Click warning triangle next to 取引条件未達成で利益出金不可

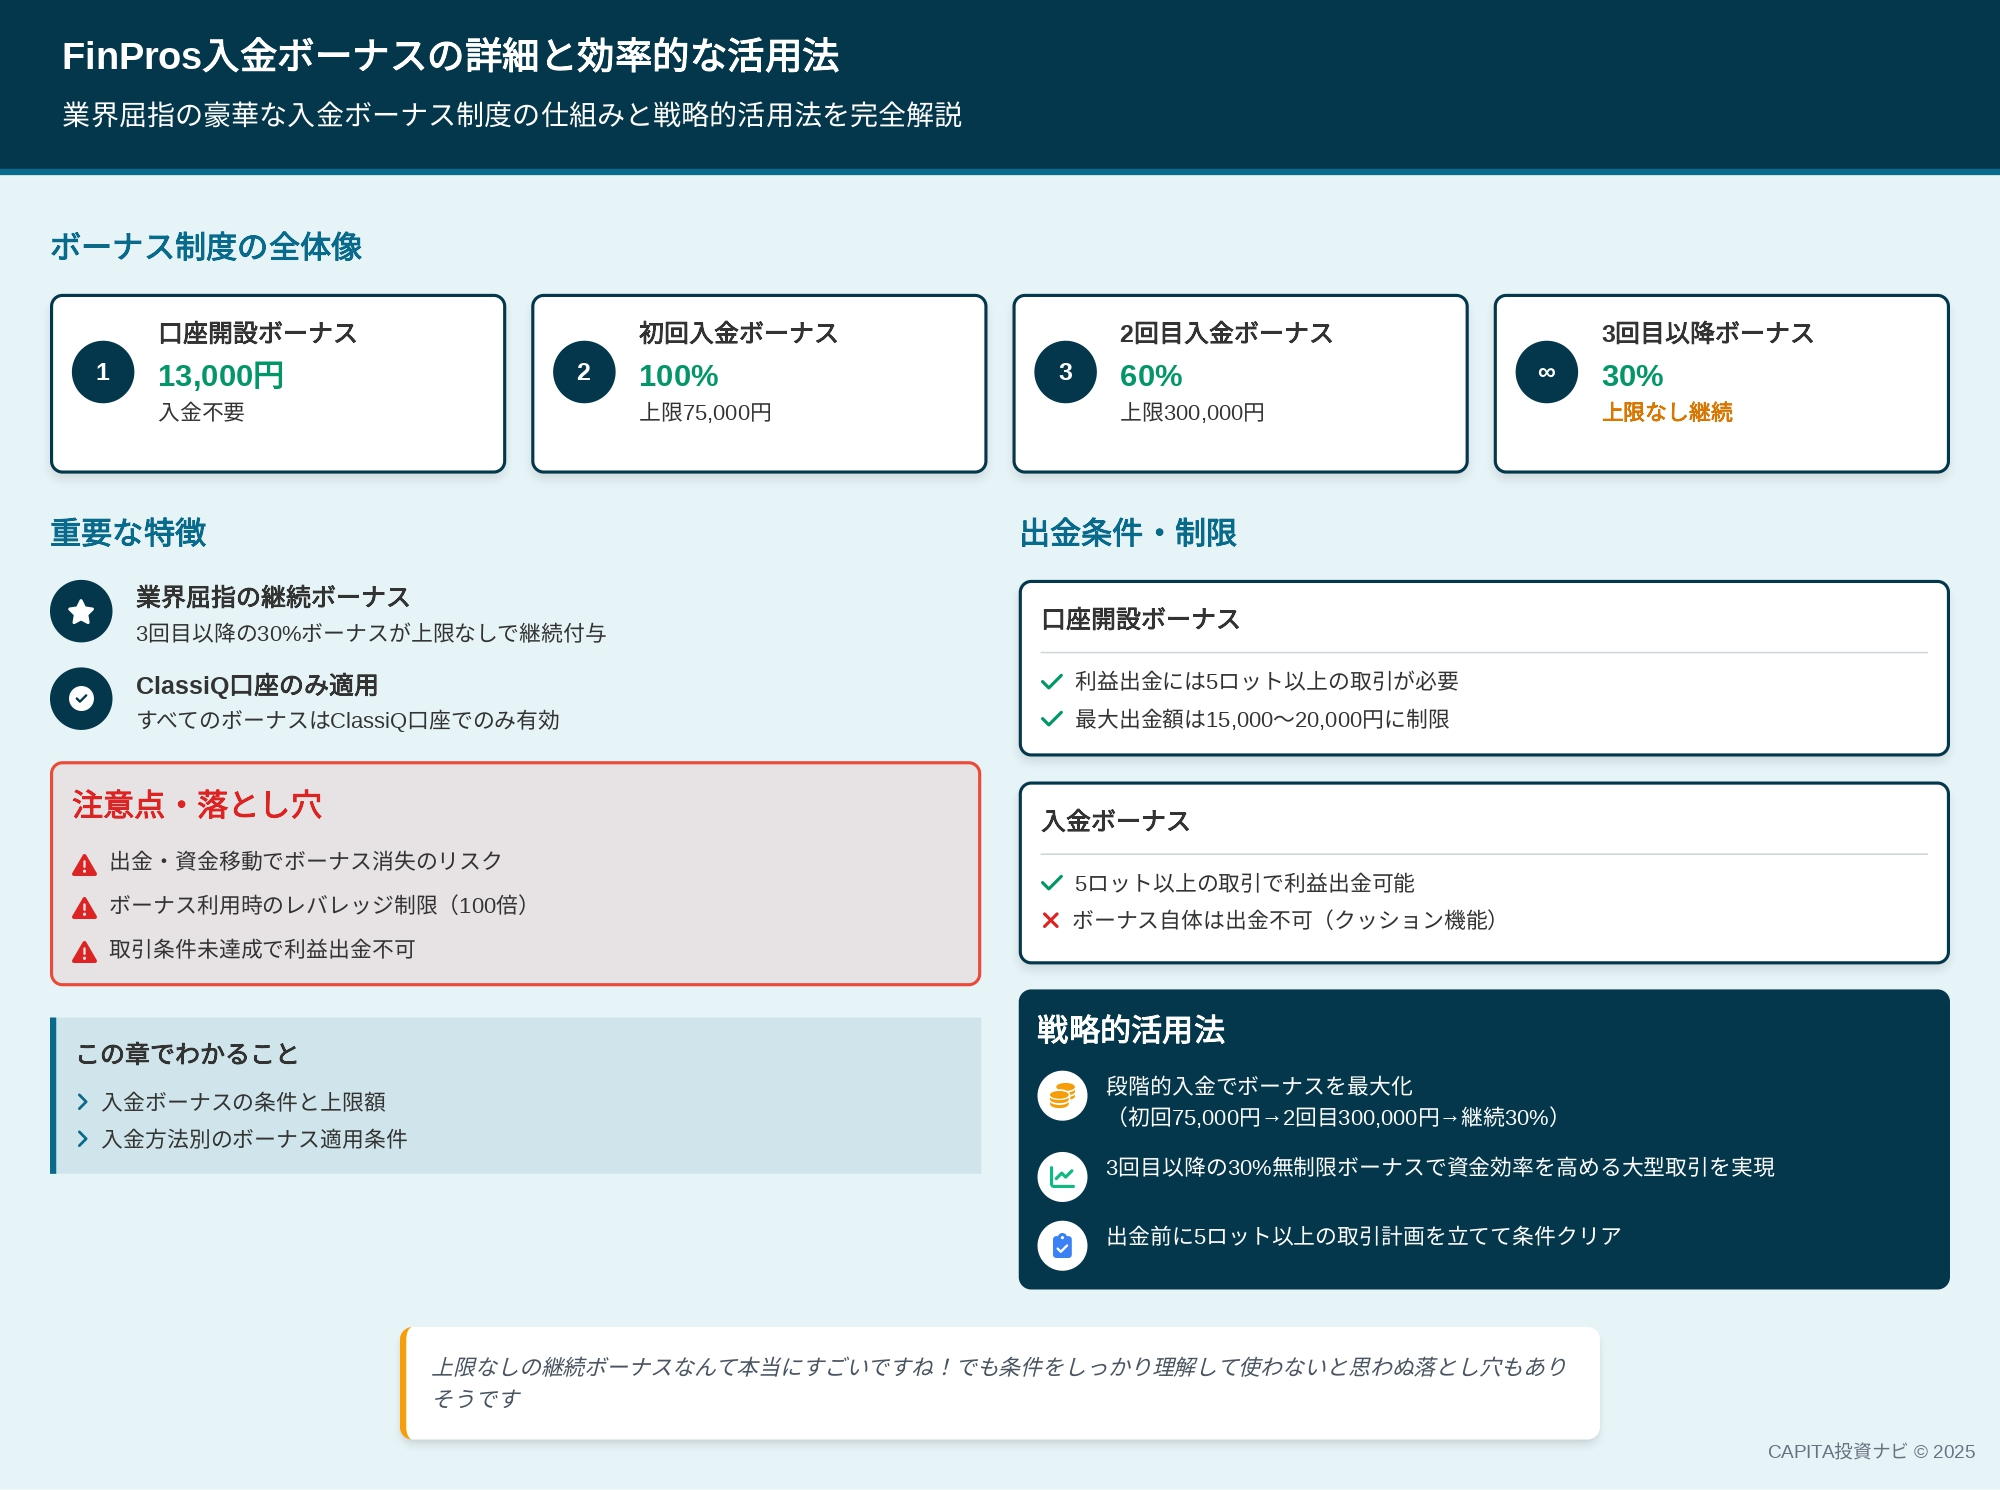pos(85,952)
